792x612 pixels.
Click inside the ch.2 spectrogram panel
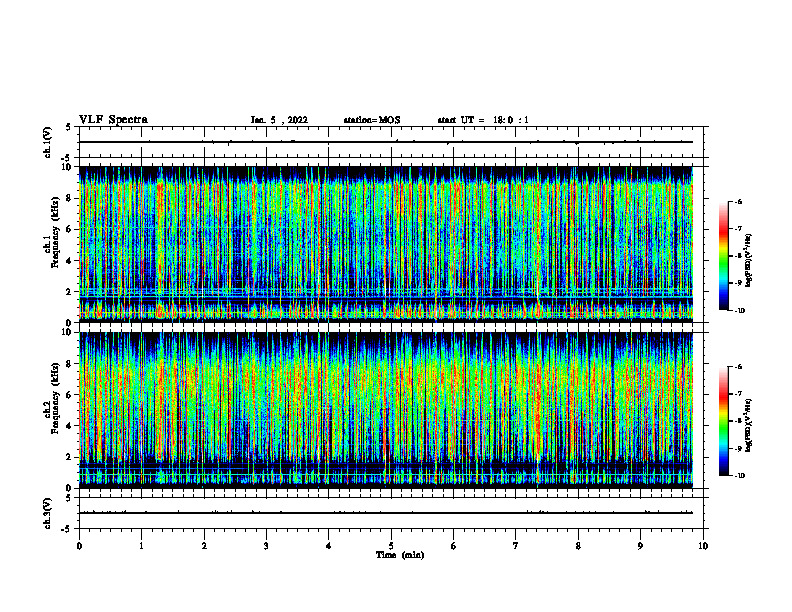[386, 410]
